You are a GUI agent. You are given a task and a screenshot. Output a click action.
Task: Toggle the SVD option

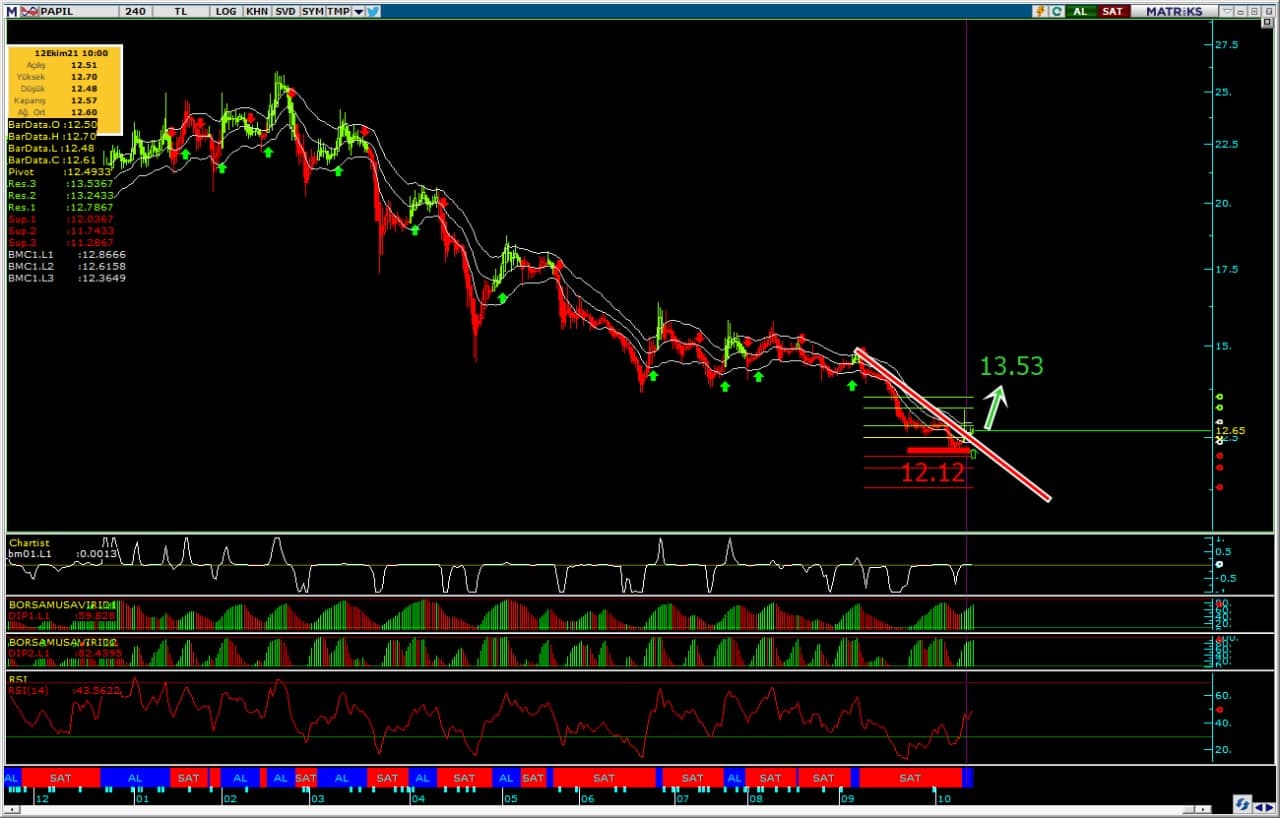(285, 11)
